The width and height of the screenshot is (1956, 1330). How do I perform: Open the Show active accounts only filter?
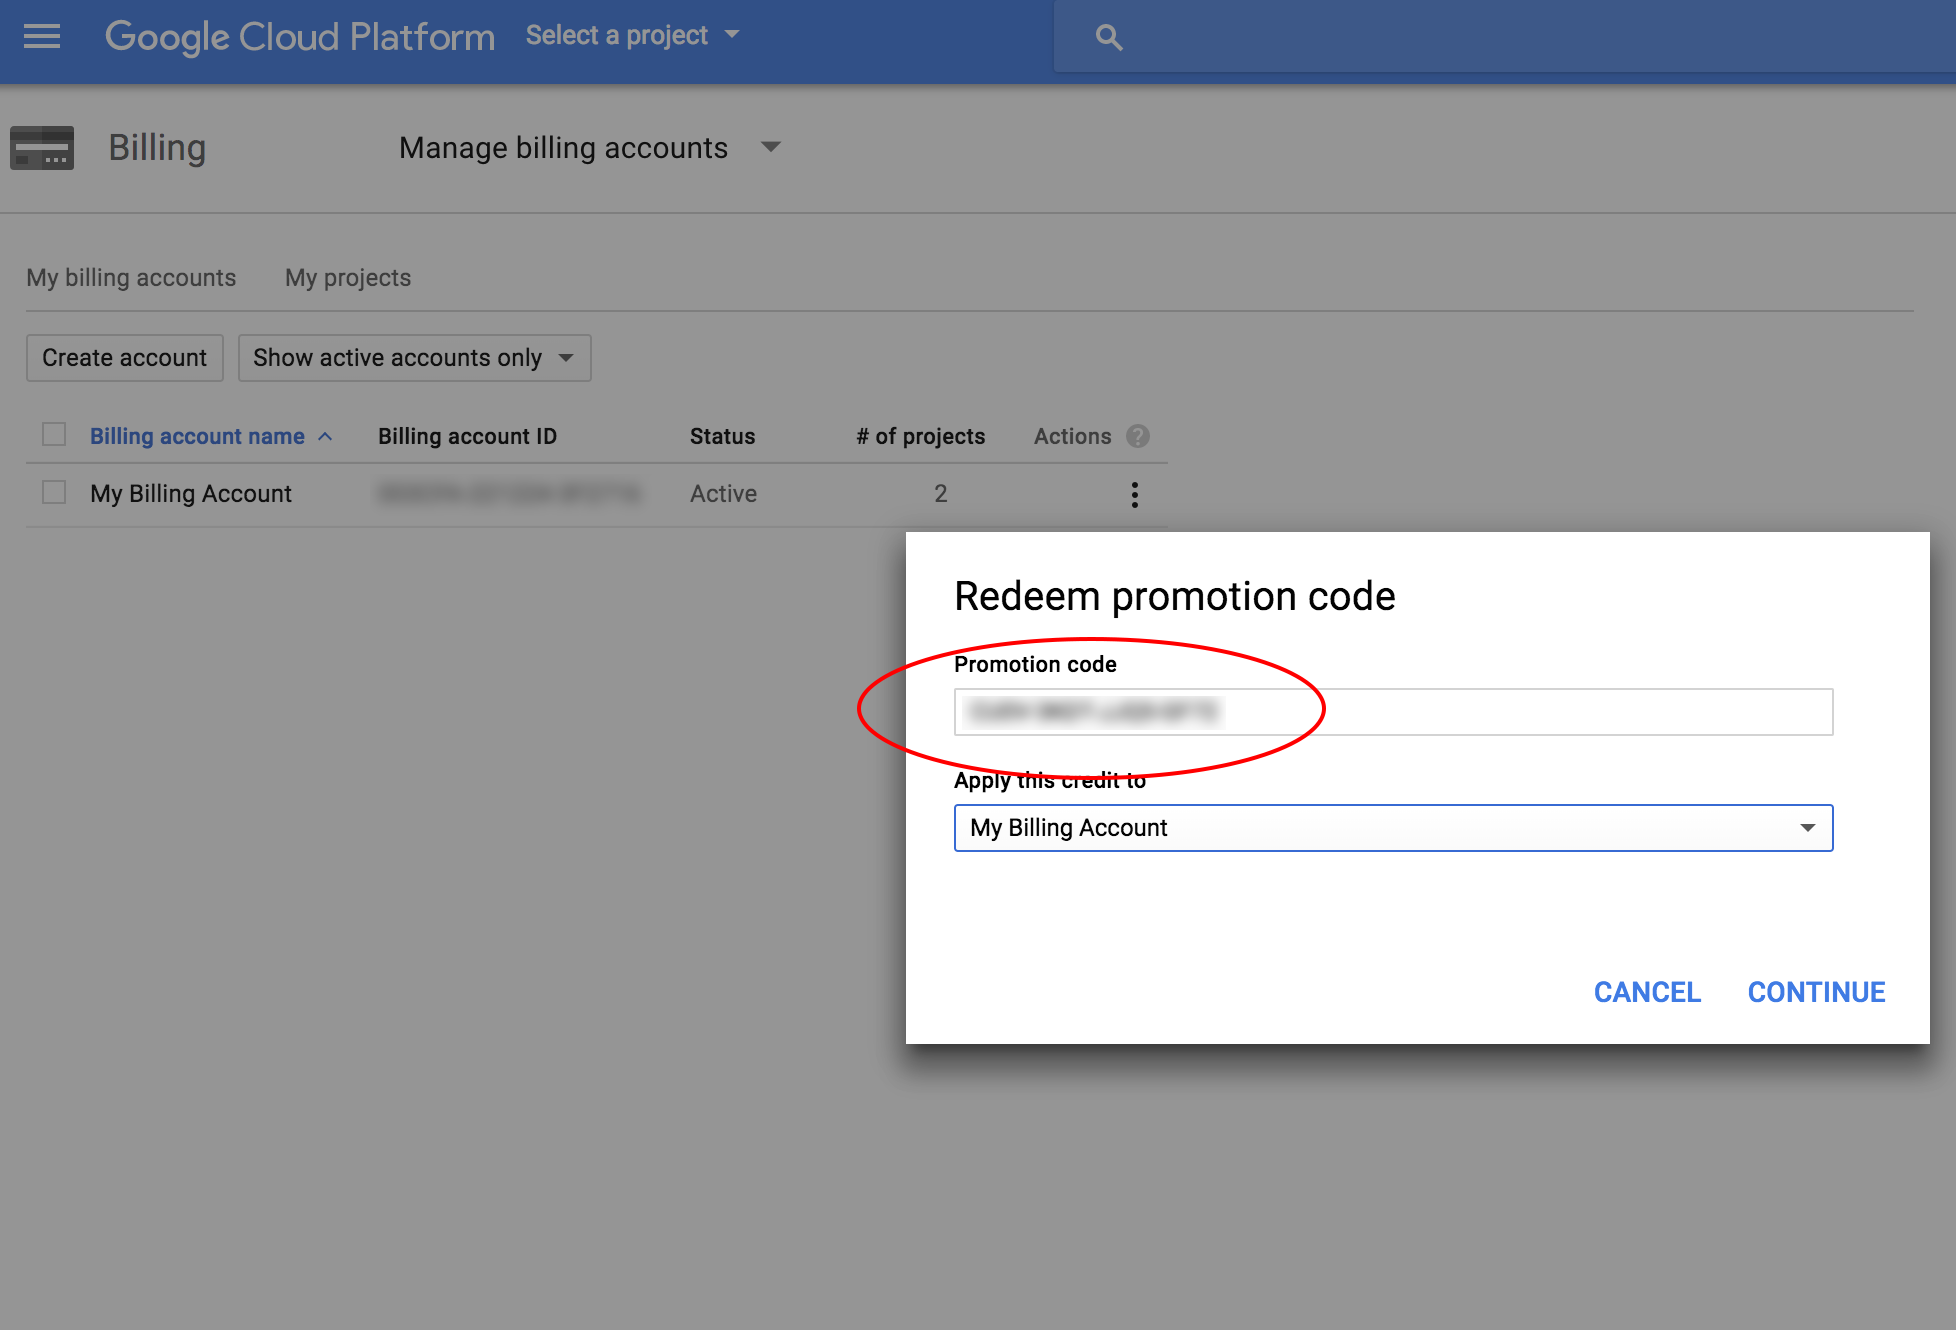click(x=414, y=358)
